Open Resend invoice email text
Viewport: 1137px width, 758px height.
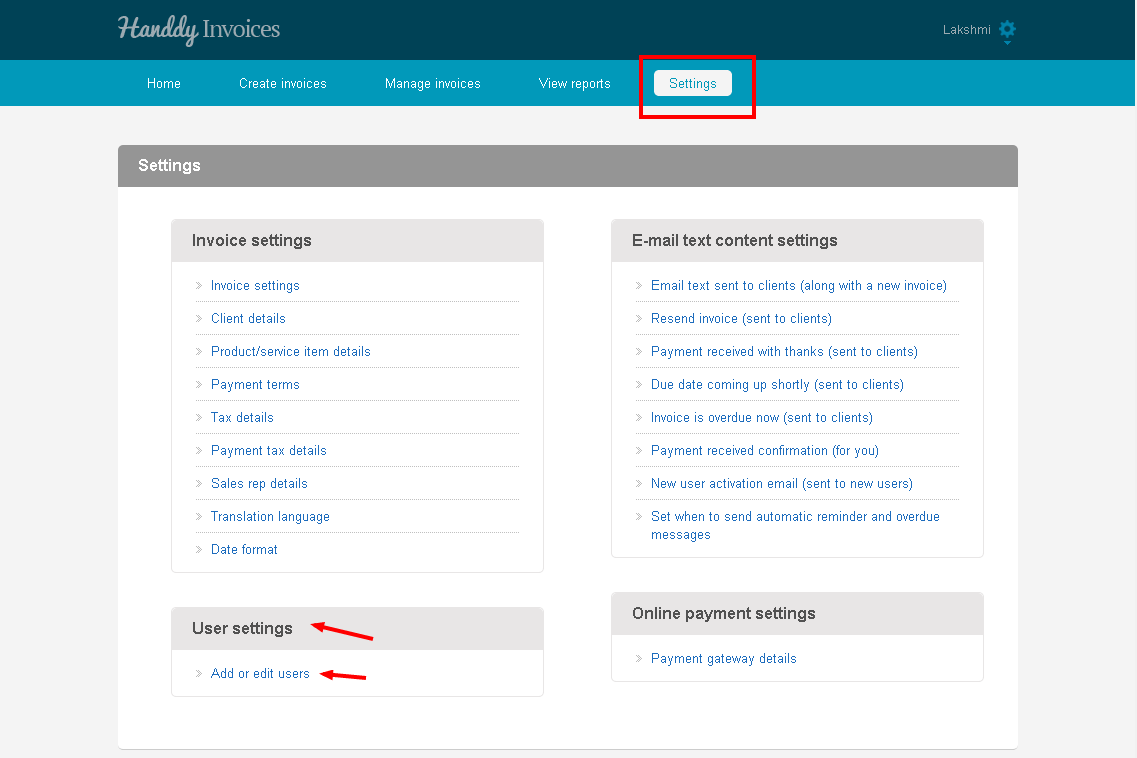[741, 318]
